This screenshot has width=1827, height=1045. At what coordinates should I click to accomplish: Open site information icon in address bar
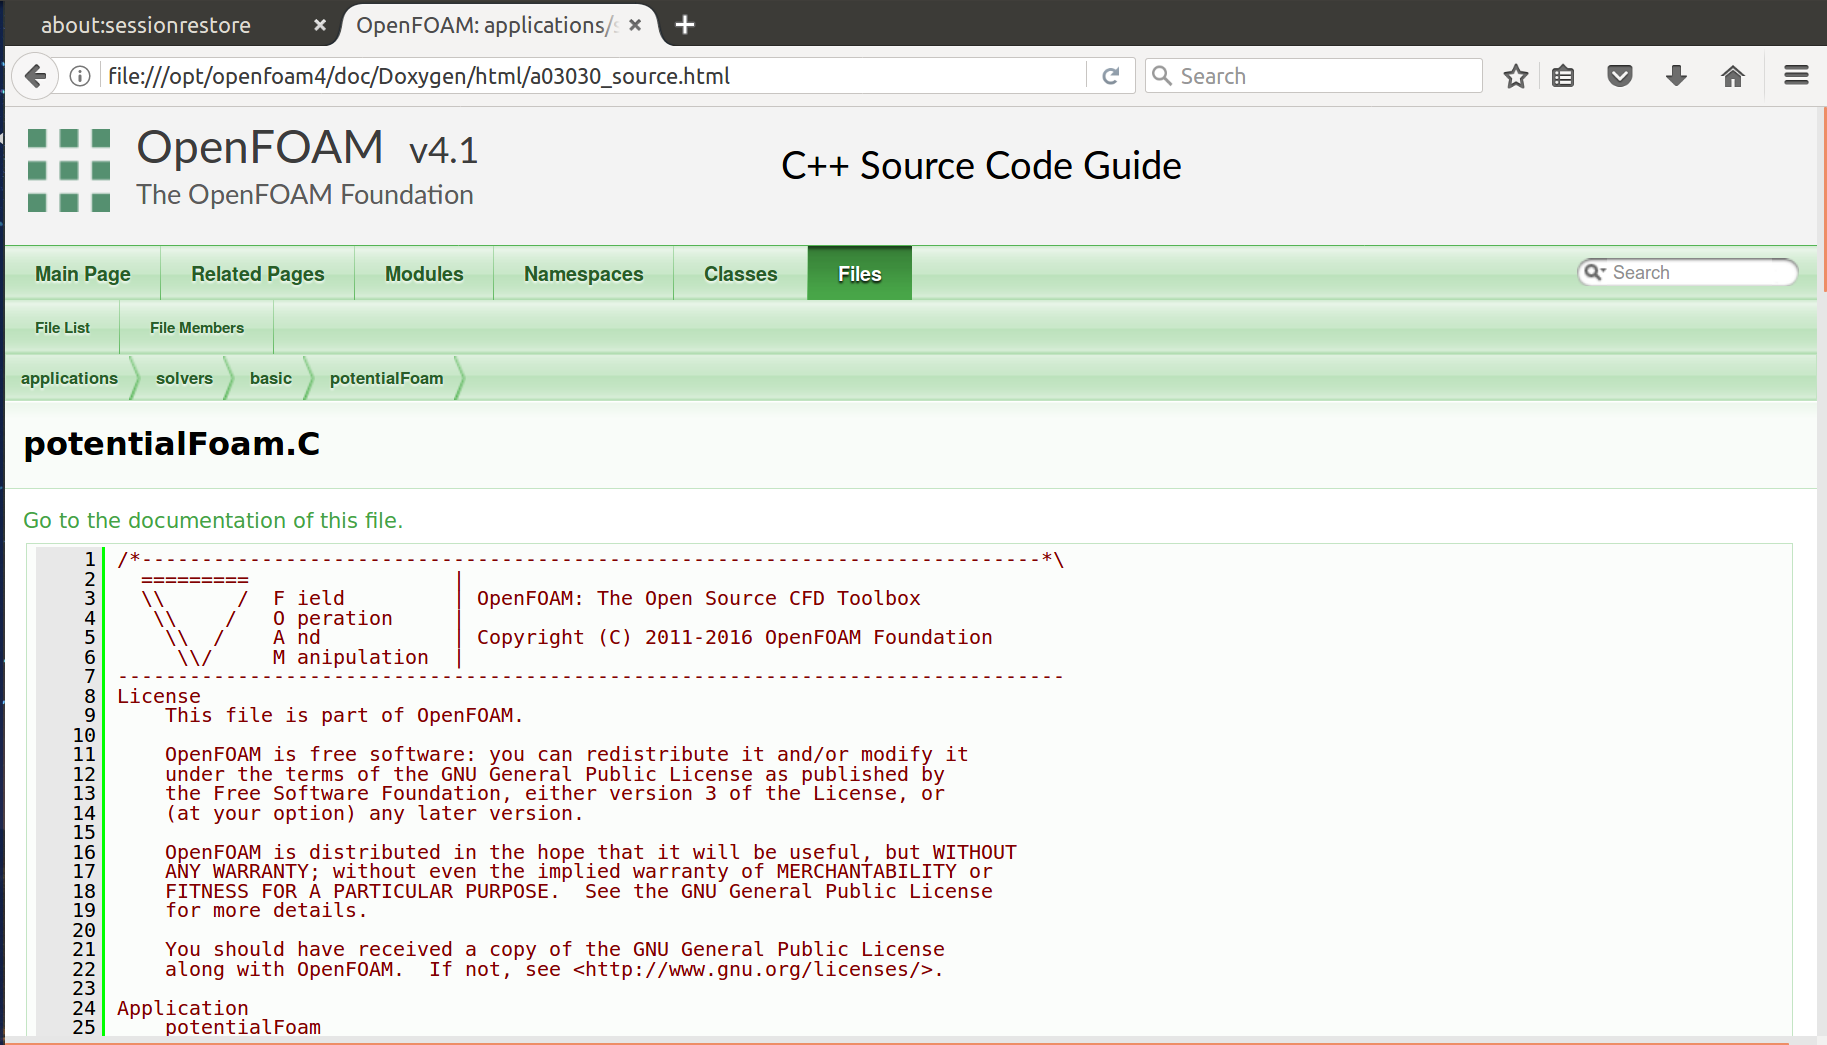80,76
